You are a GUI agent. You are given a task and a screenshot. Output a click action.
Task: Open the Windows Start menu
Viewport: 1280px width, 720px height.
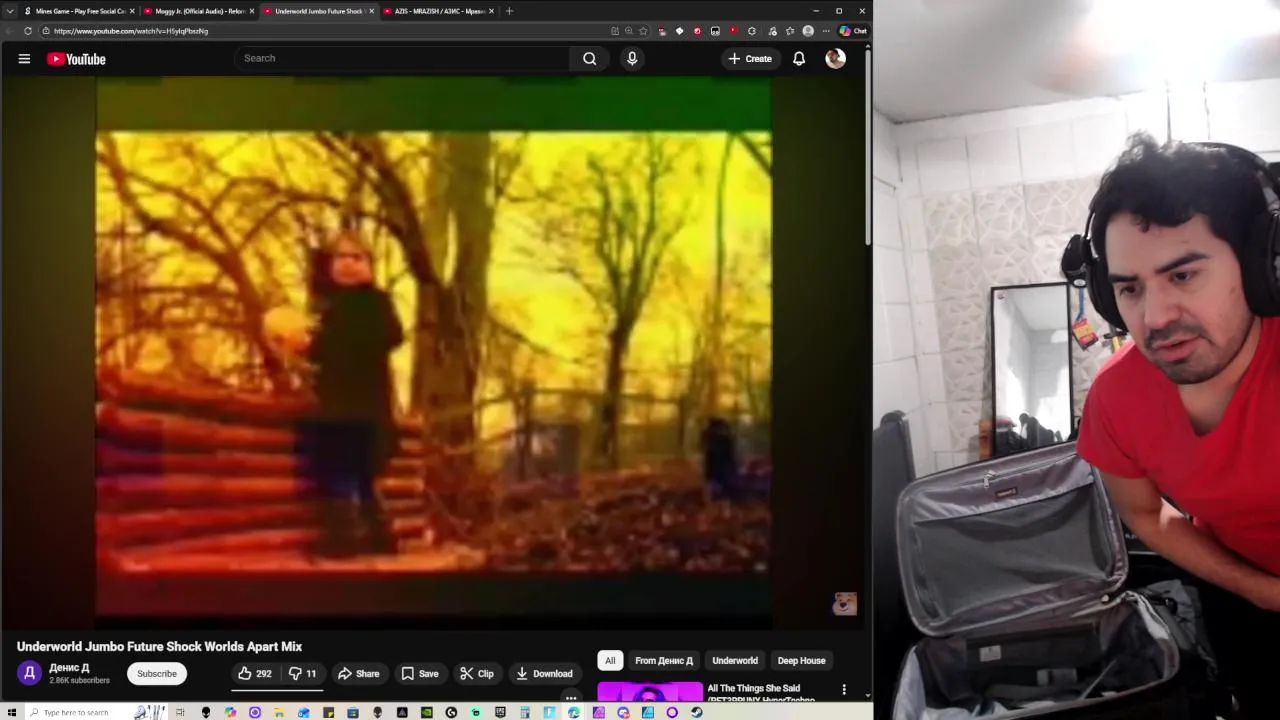12,713
